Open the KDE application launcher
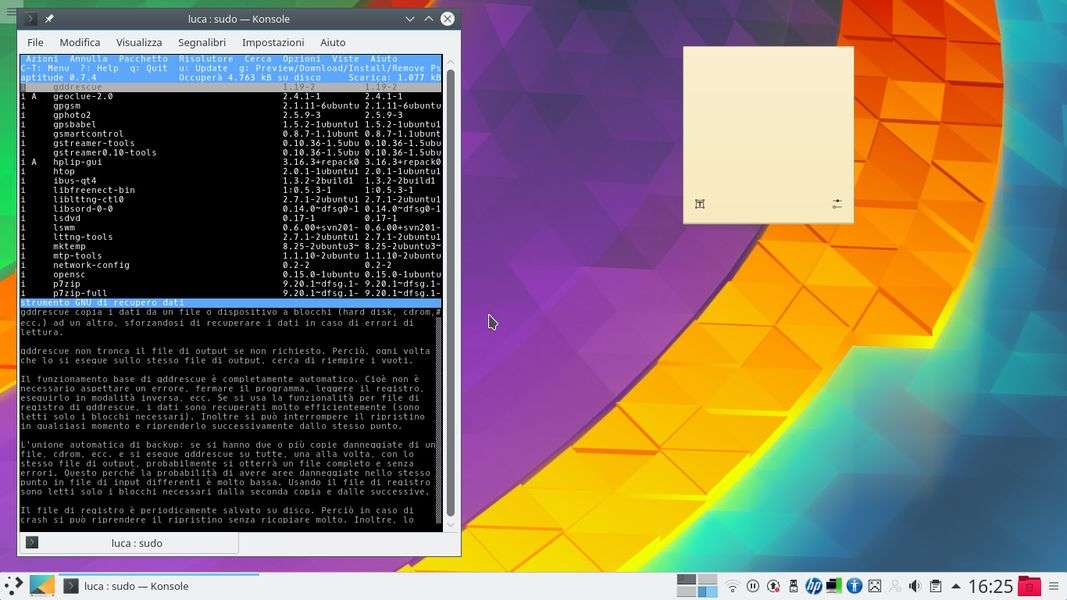The height and width of the screenshot is (600, 1067). tap(13, 586)
